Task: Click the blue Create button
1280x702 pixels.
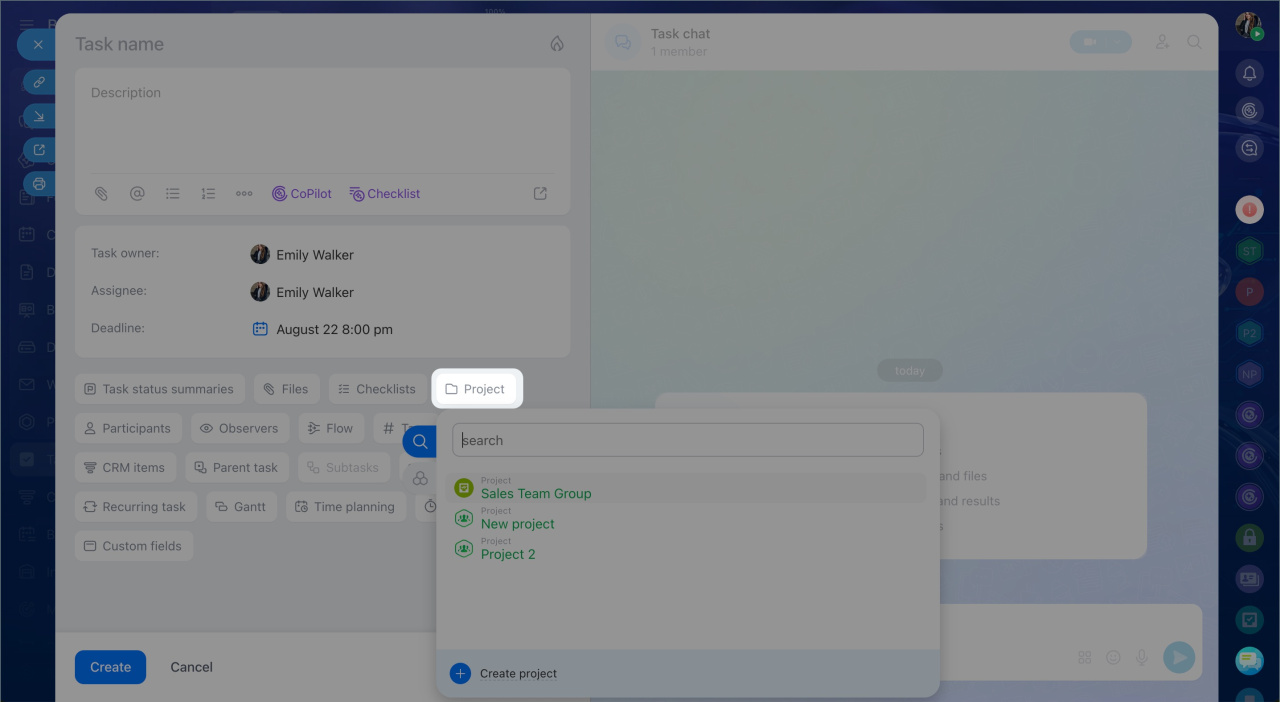Action: 110,667
